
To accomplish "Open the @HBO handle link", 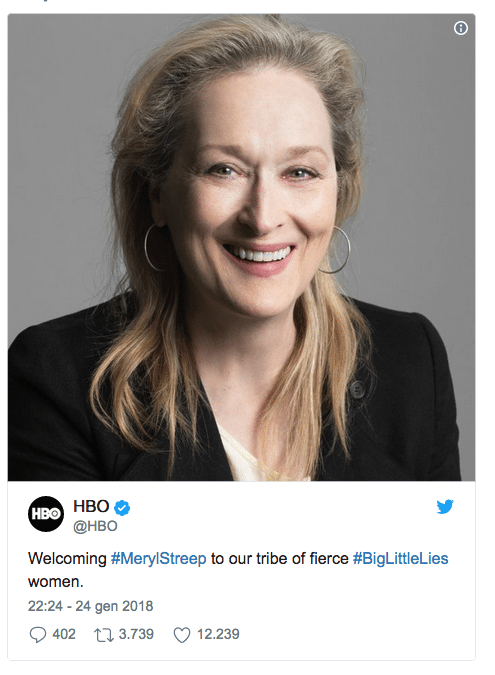I will pyautogui.click(x=95, y=526).
